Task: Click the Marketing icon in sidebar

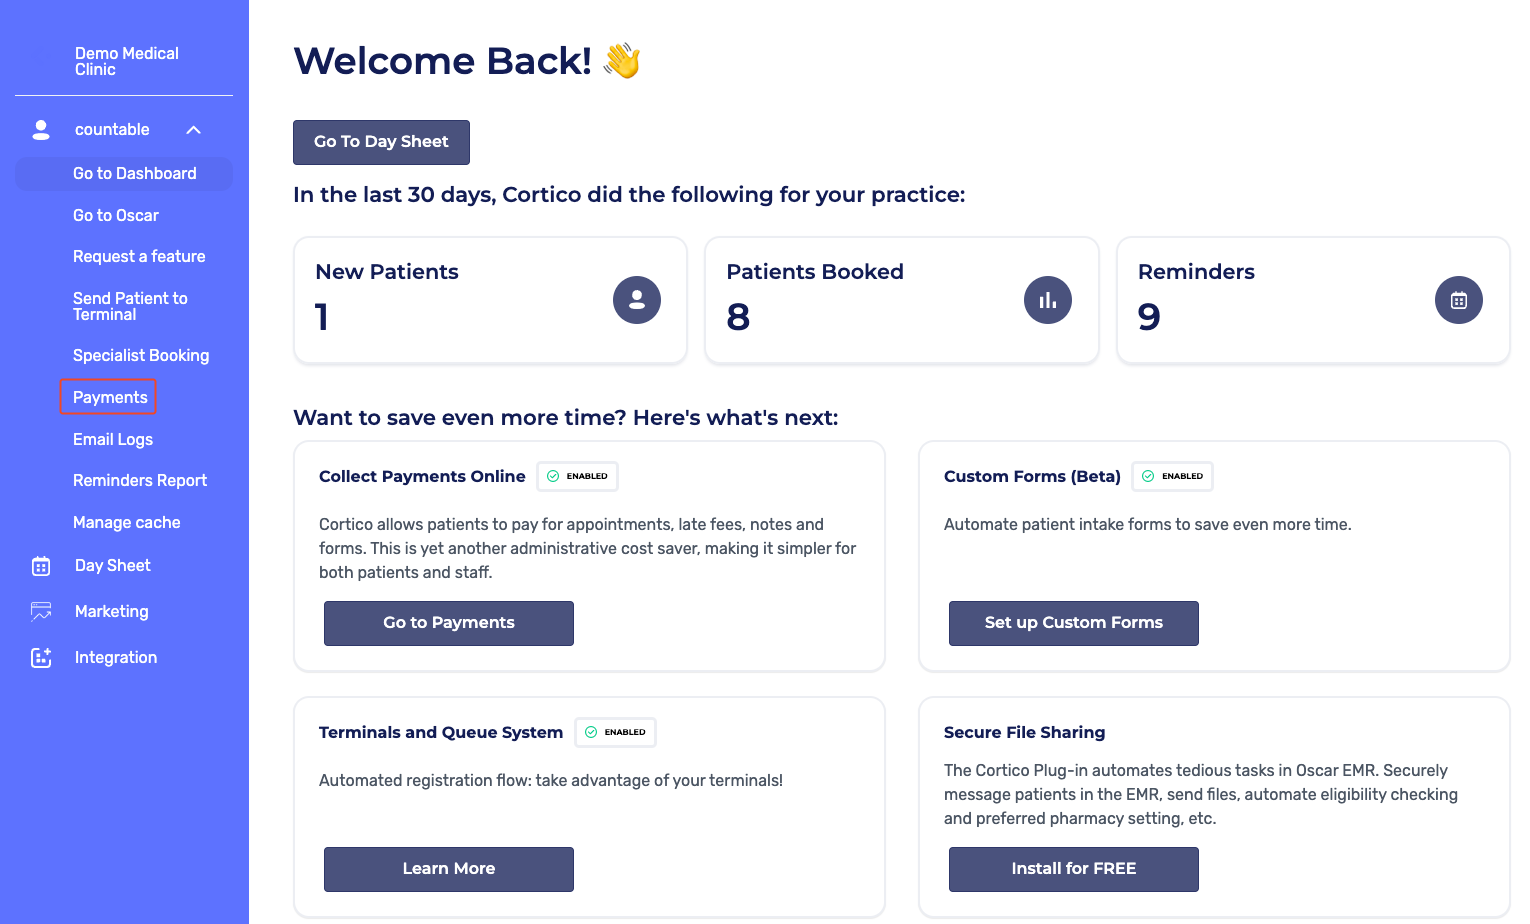Action: [x=41, y=612]
